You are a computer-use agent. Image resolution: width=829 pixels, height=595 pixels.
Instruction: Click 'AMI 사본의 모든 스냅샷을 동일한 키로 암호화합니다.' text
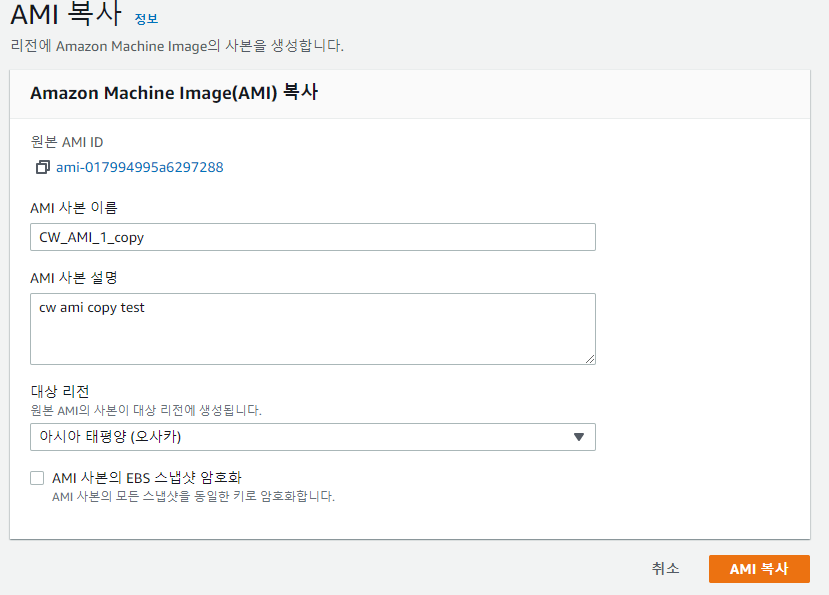194,496
